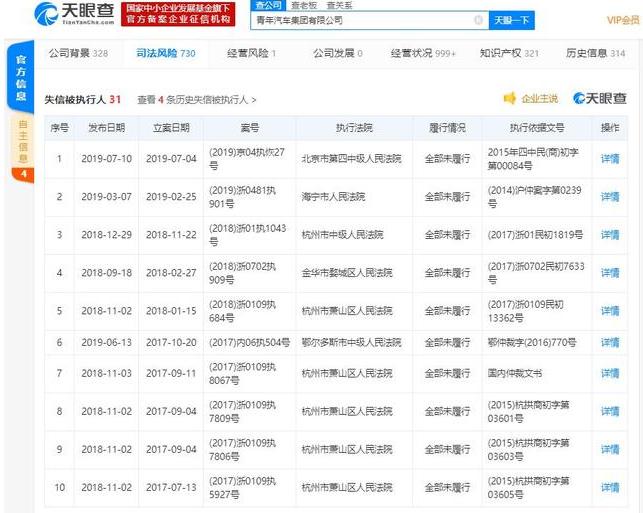Select the 查老板 search tab
643x513 pixels.
tap(304, 5)
